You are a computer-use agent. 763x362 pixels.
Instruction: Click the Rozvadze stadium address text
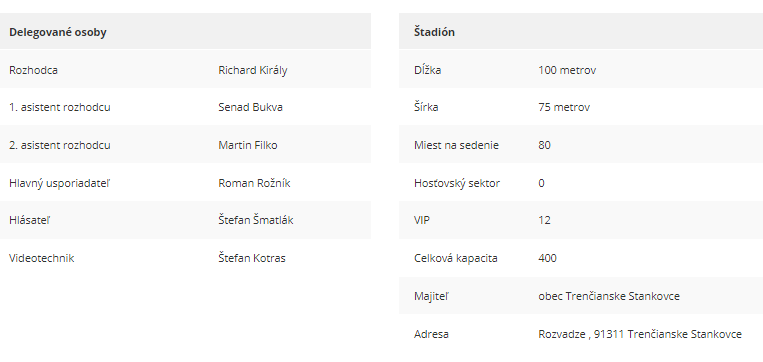click(640, 334)
